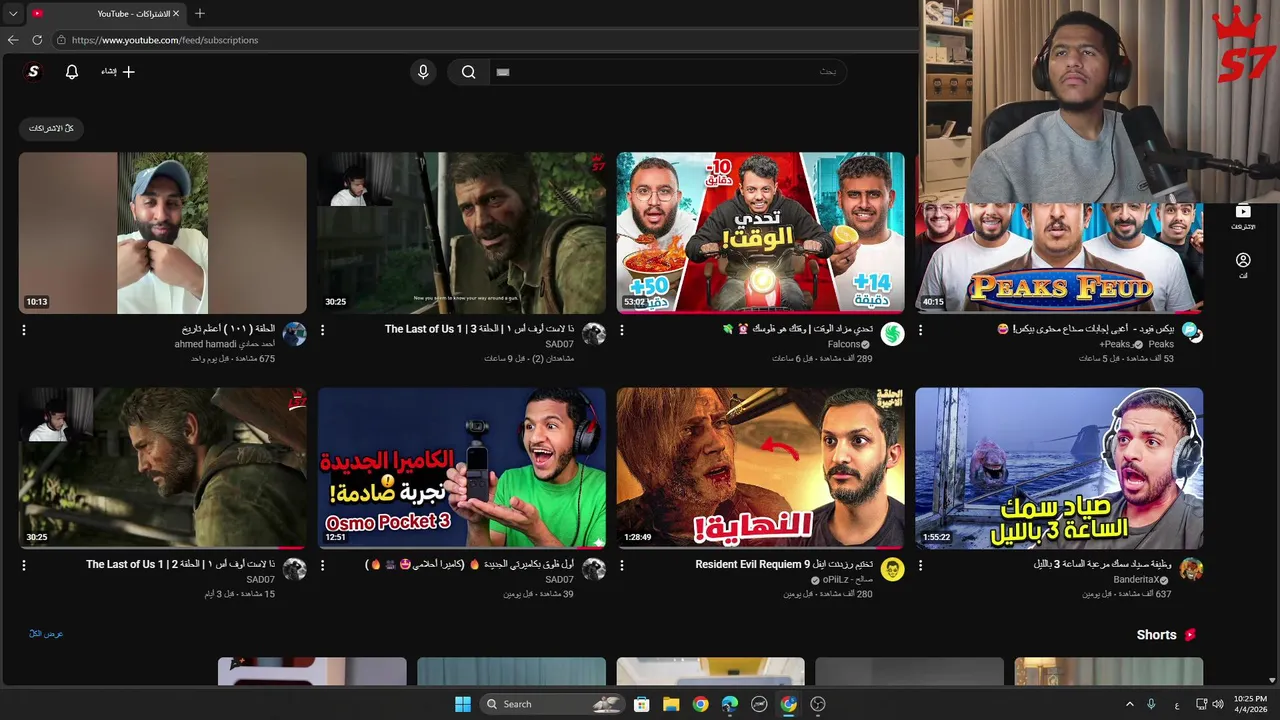The height and width of the screenshot is (720, 1280).
Task: Open OBS Studio from the taskbar
Action: point(818,704)
